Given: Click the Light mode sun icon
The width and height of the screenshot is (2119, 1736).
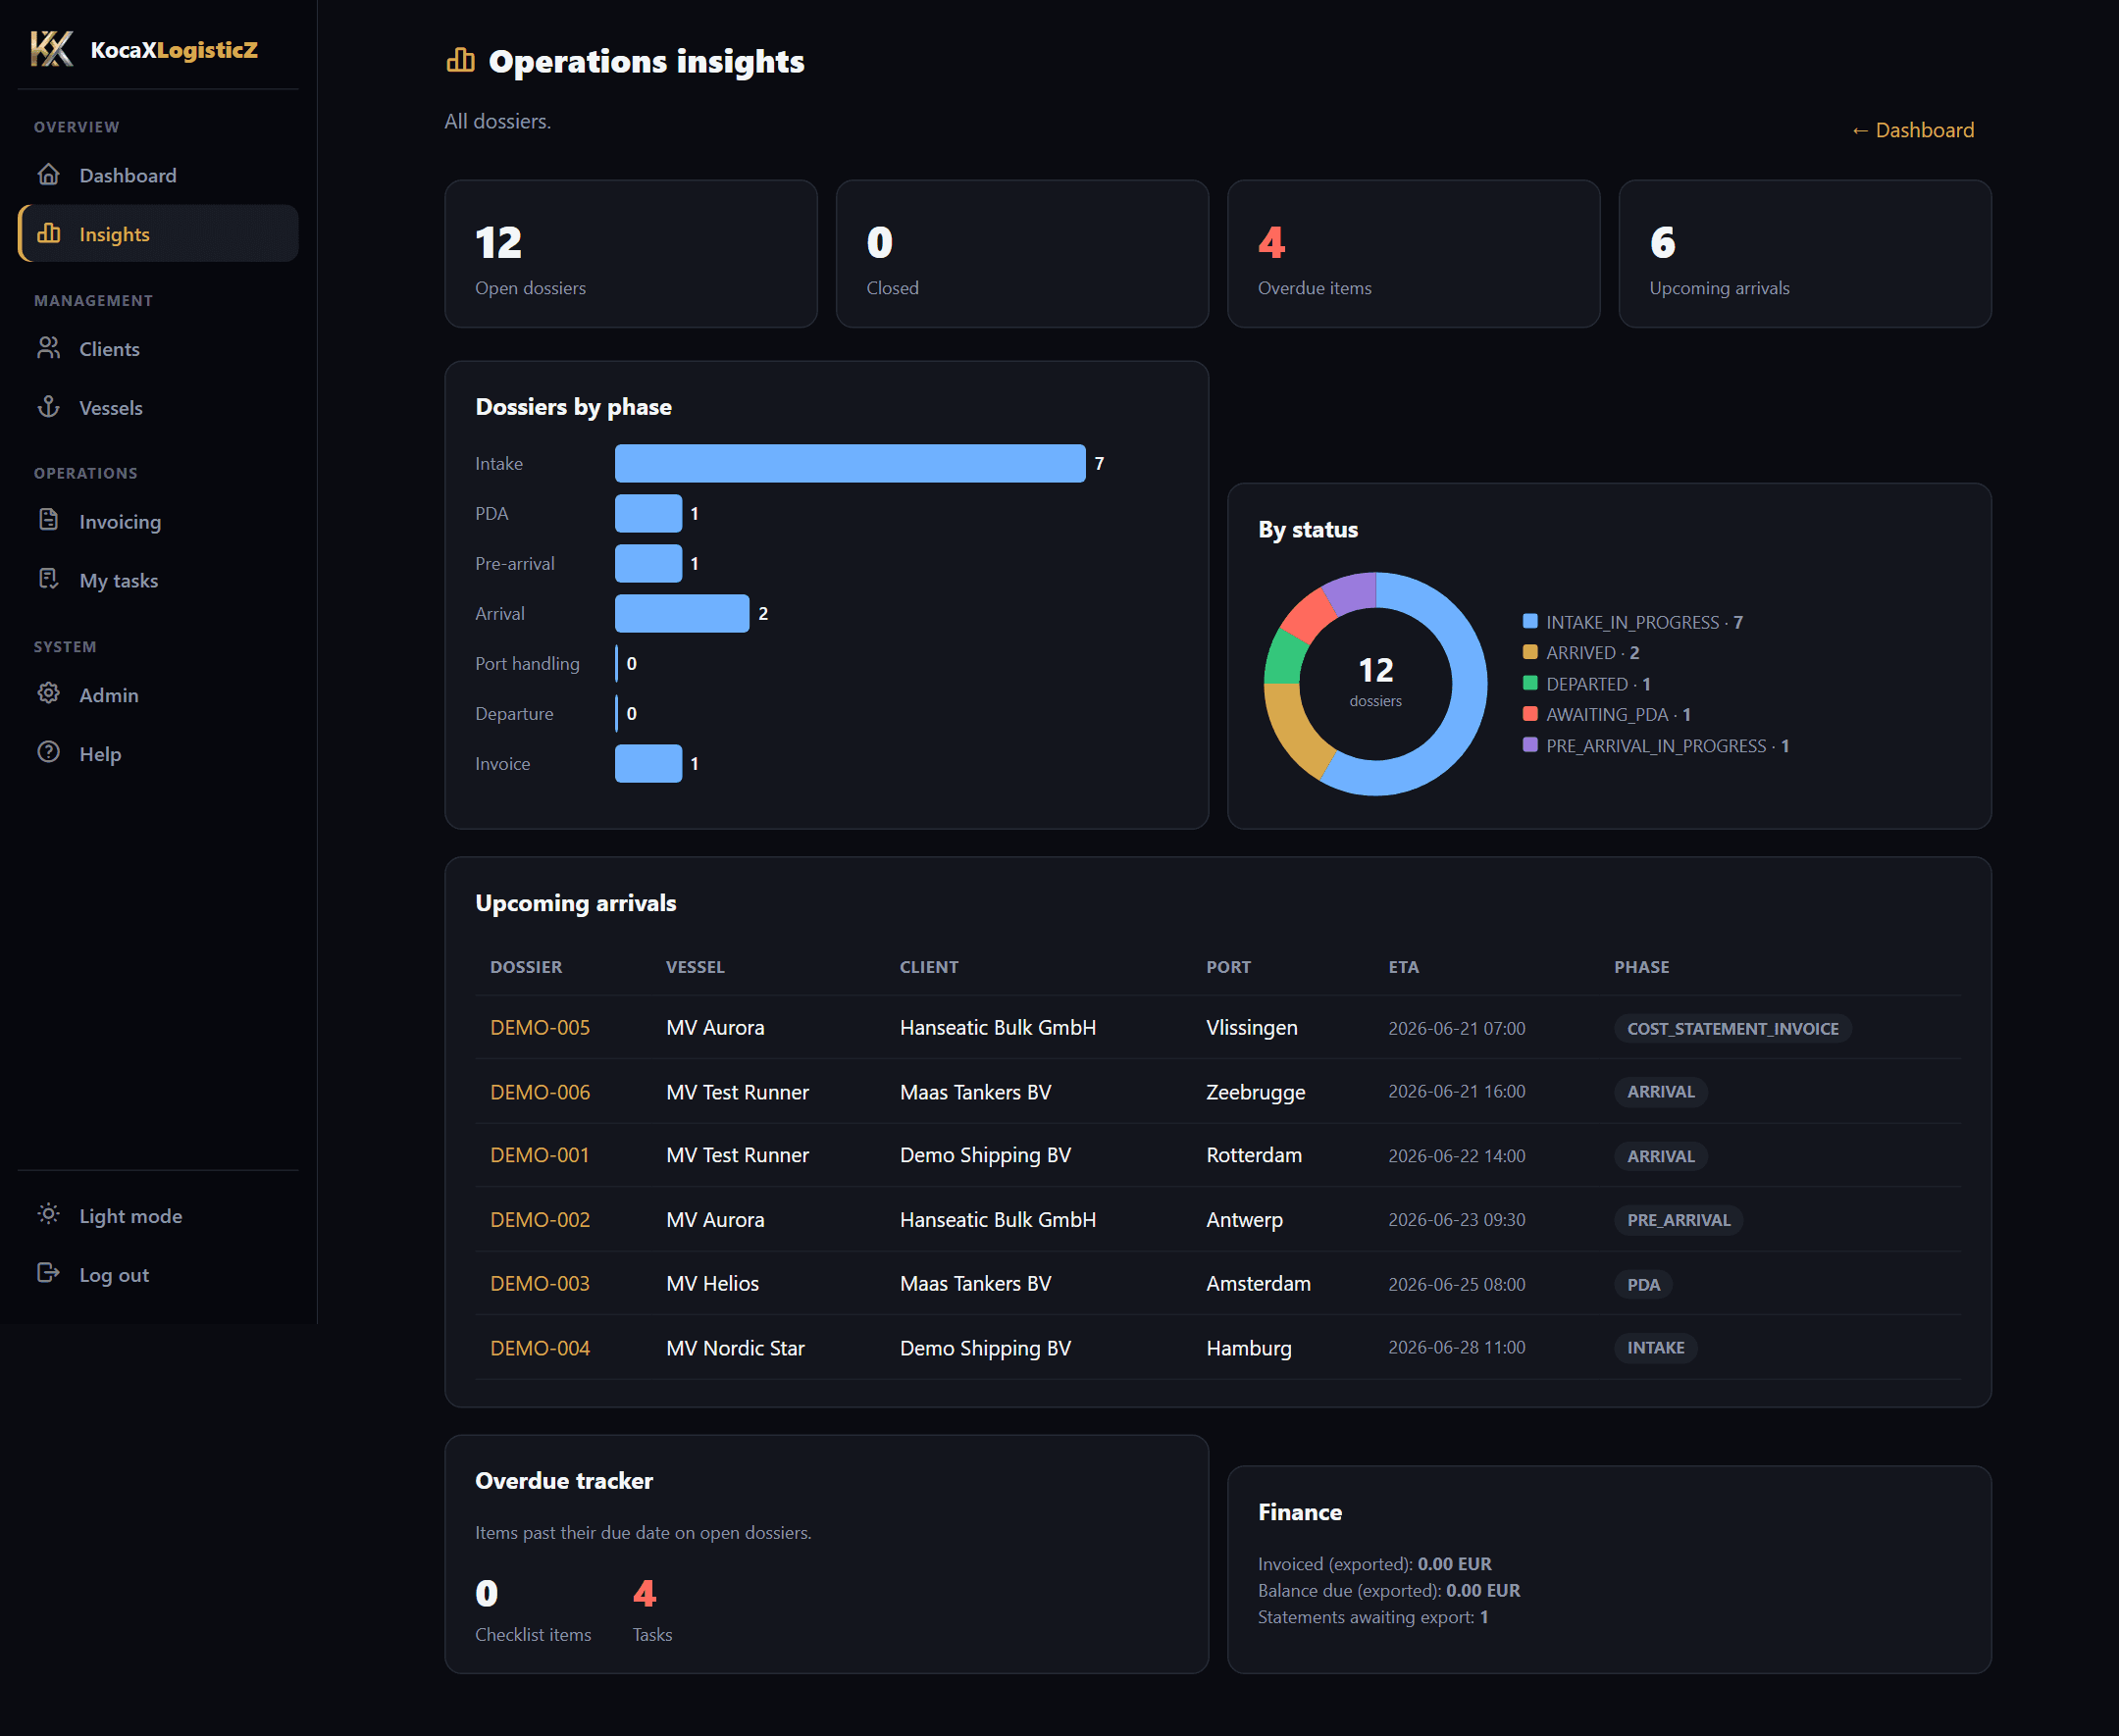Looking at the screenshot, I should 49,1215.
